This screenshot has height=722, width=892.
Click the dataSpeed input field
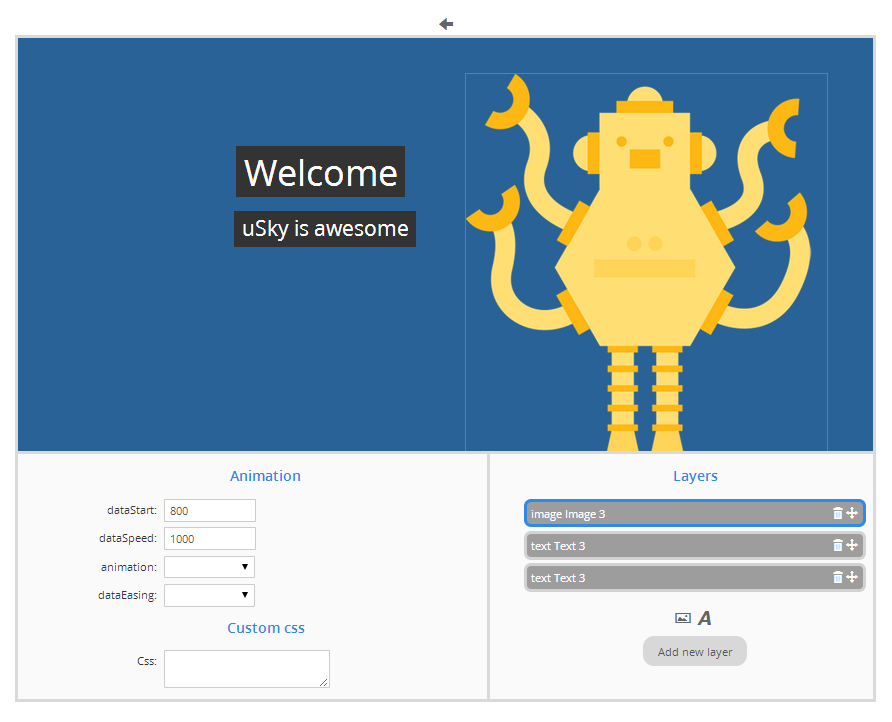(x=210, y=538)
